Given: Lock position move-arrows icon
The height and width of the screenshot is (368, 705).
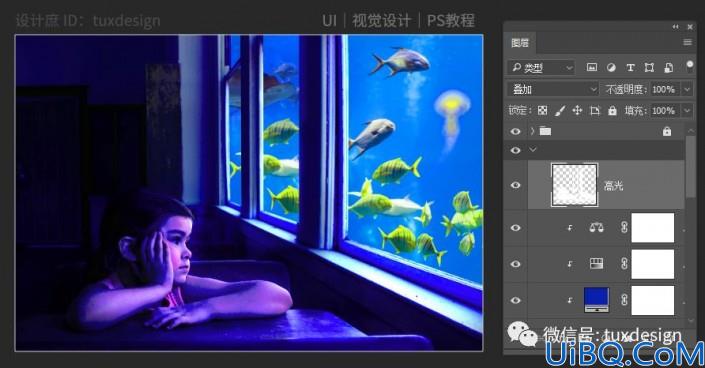Looking at the screenshot, I should point(577,111).
